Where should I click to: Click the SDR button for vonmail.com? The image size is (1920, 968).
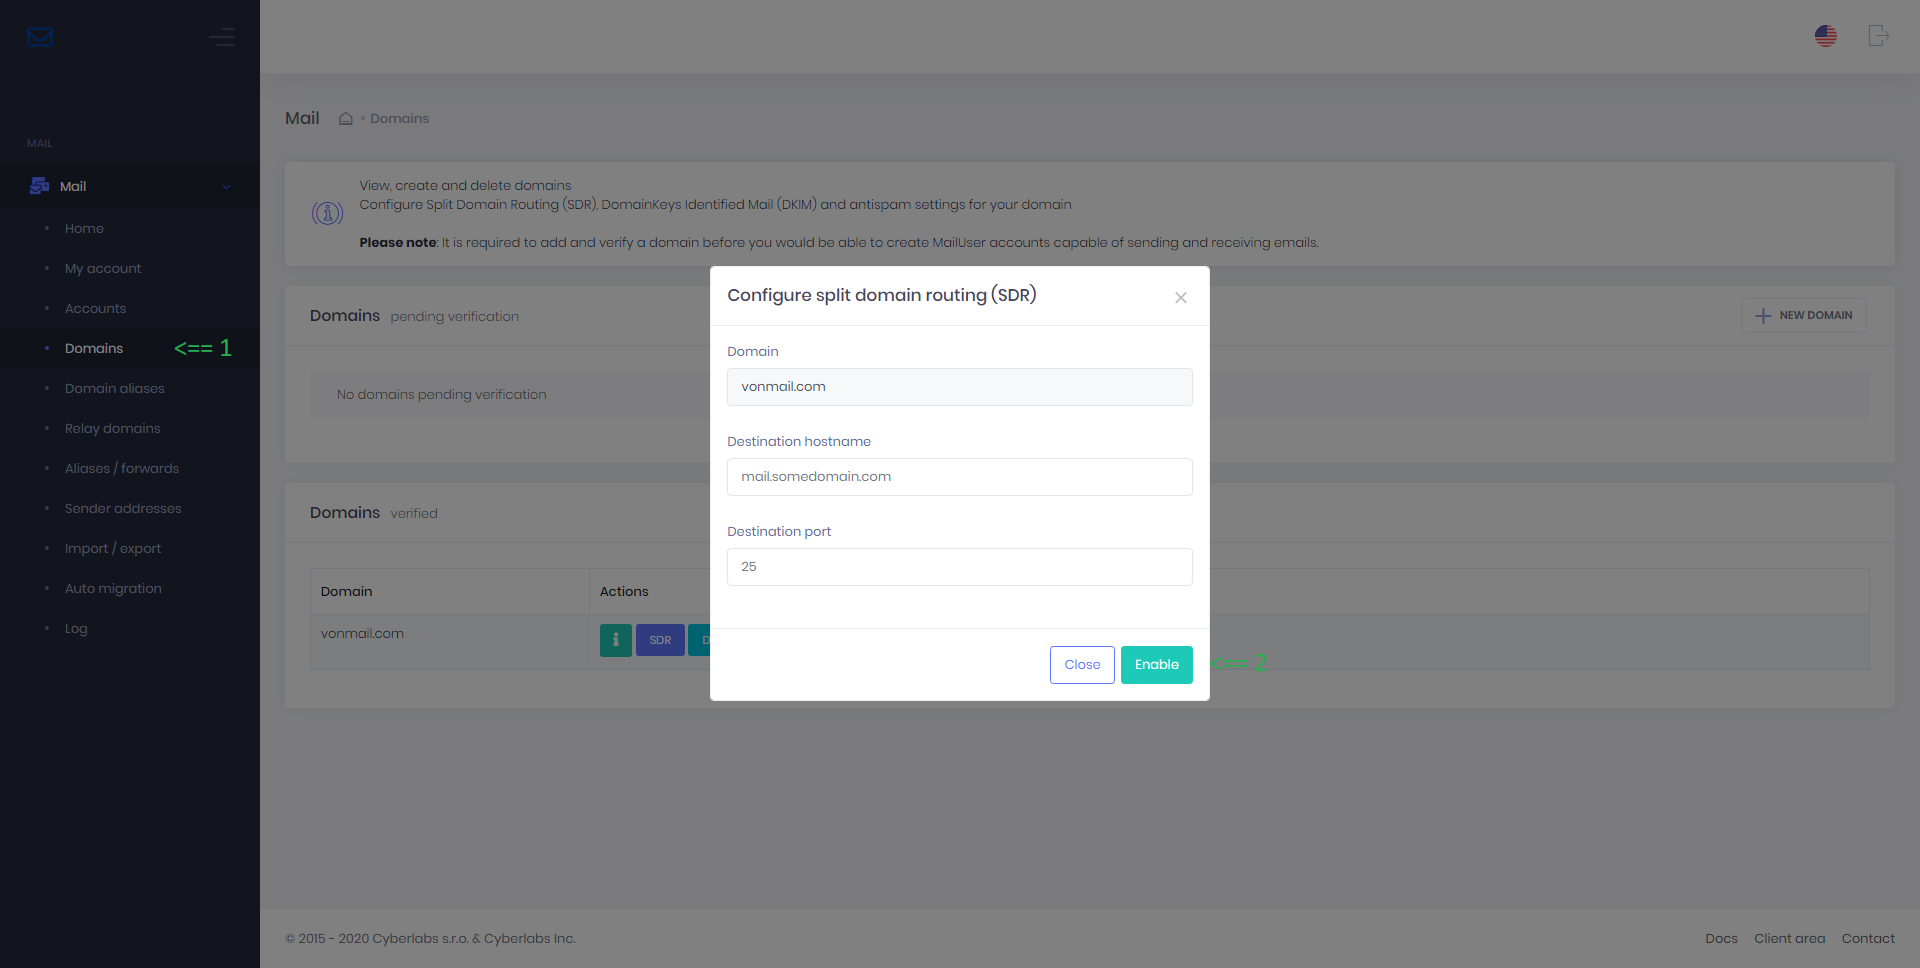click(660, 640)
